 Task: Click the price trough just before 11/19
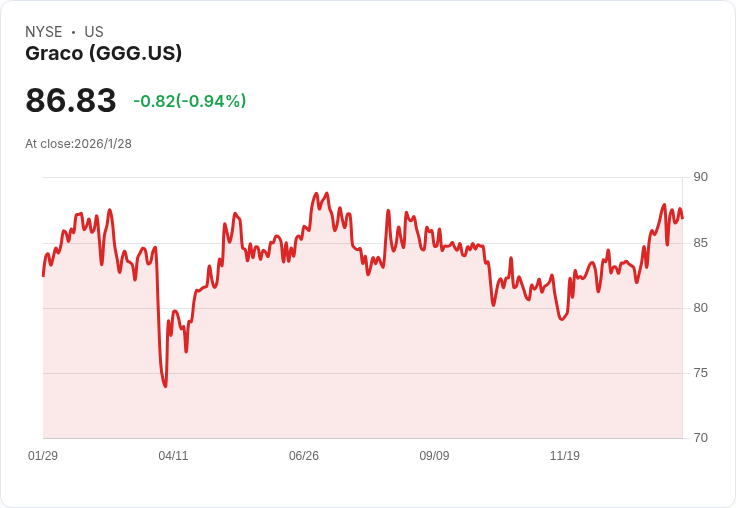pos(562,319)
